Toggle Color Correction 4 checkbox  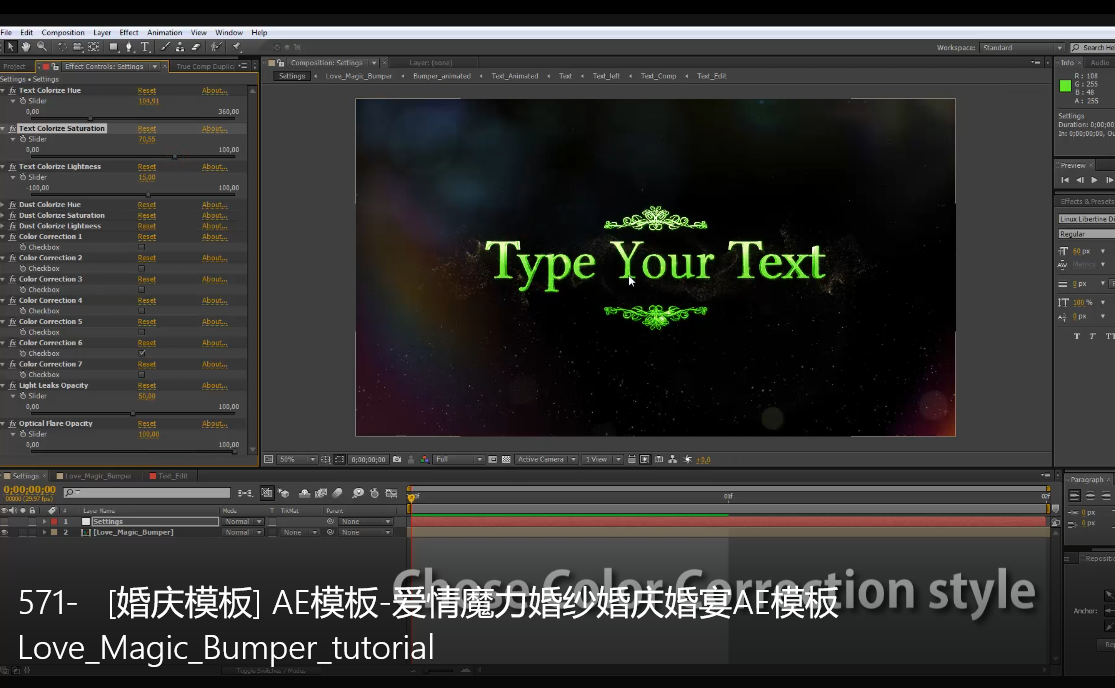(142, 311)
